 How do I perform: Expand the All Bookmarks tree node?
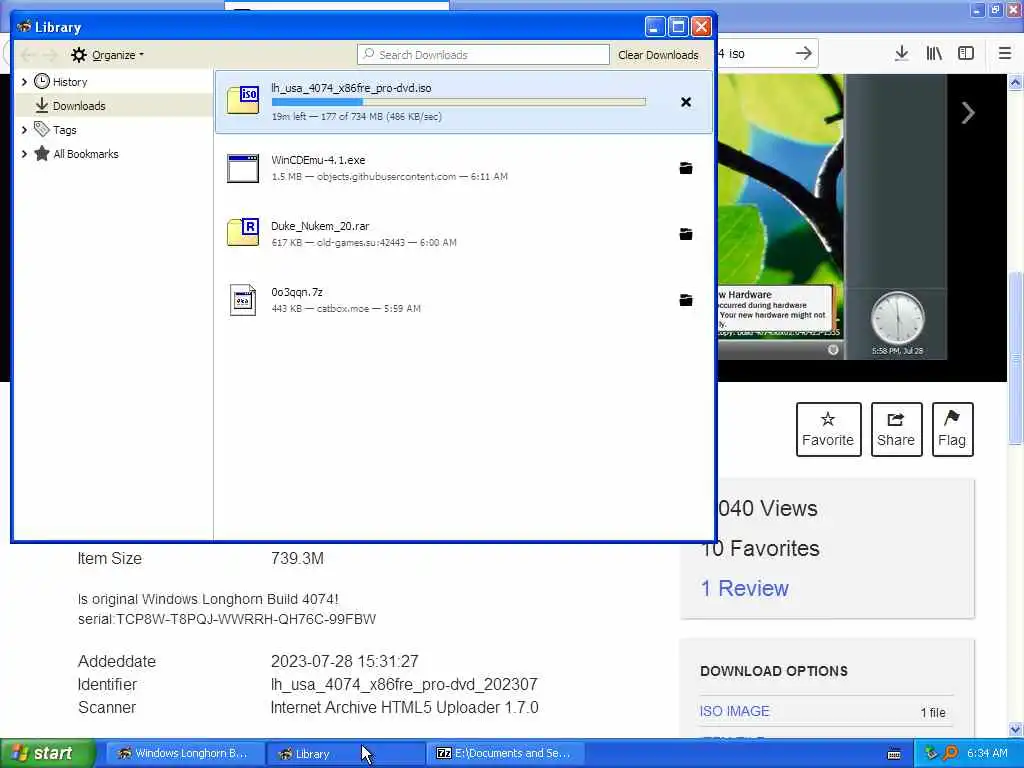pyautogui.click(x=24, y=154)
